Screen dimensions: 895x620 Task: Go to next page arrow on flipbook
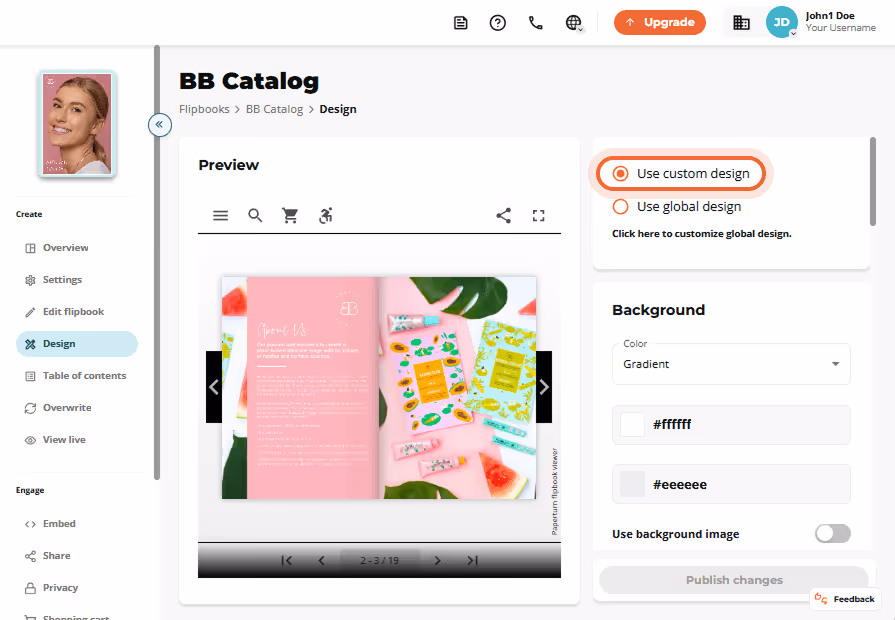(x=544, y=387)
